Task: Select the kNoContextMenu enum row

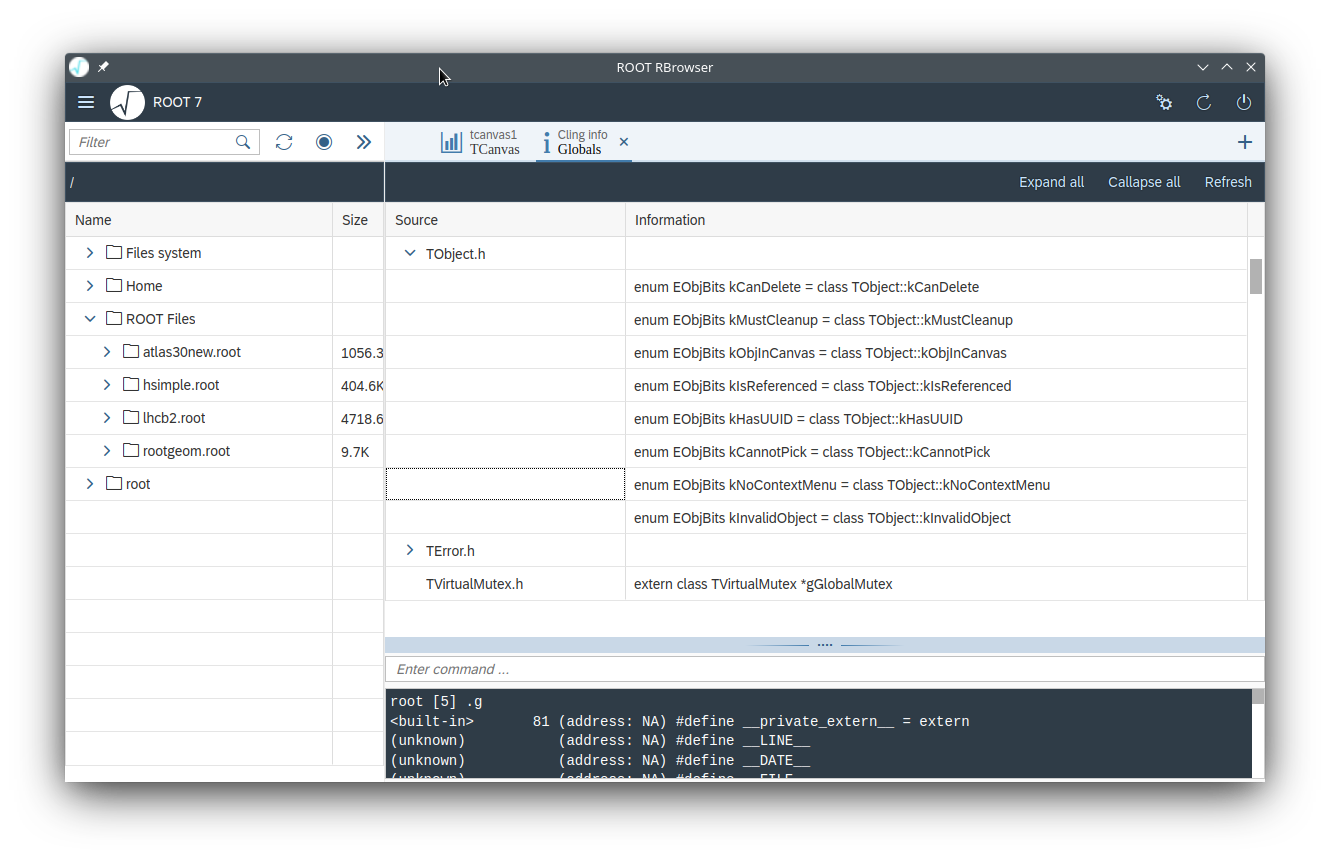Action: (816, 485)
